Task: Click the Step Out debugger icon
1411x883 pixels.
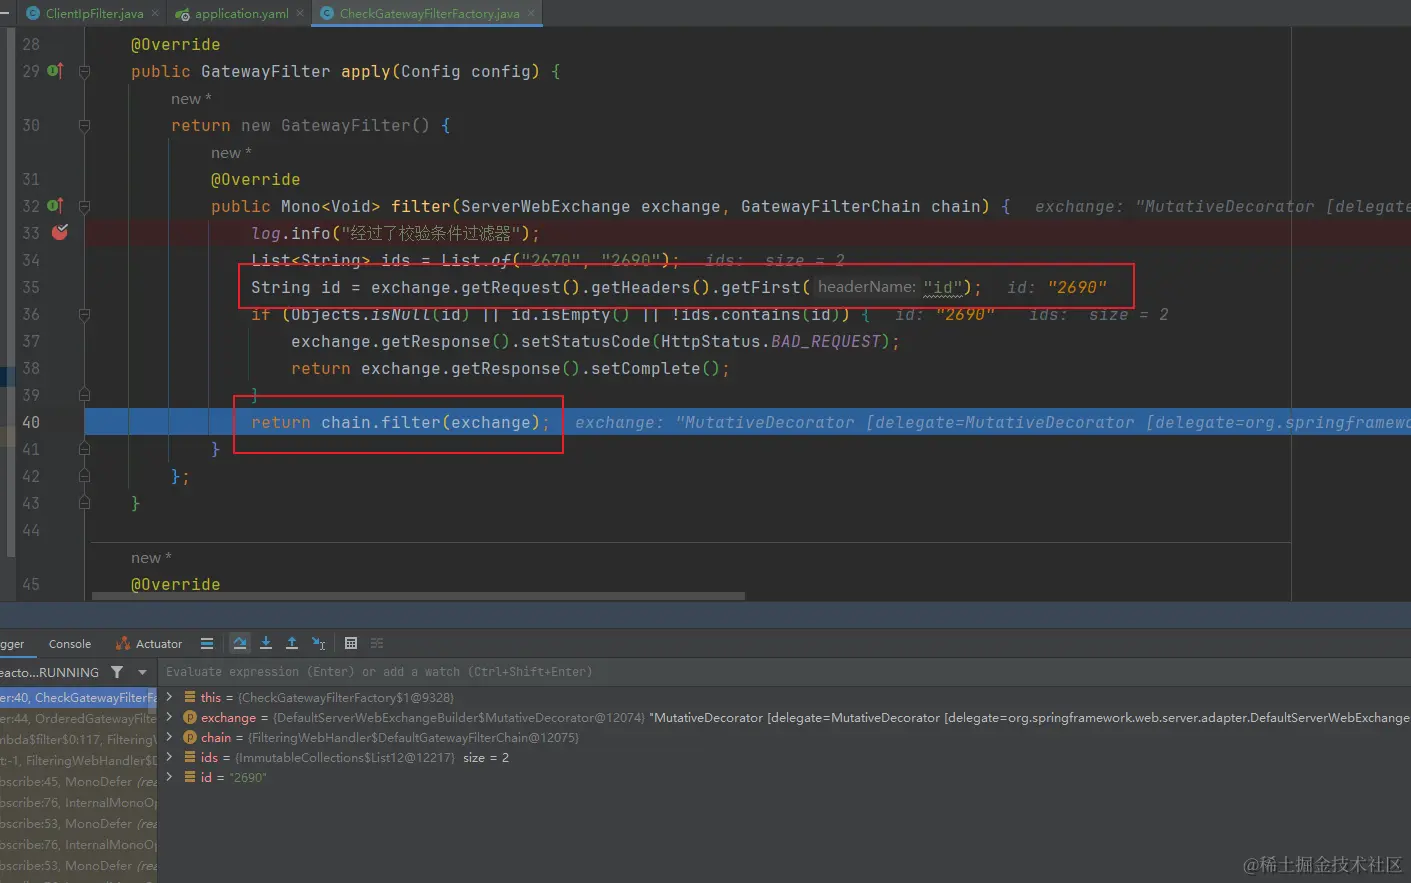Action: point(292,643)
